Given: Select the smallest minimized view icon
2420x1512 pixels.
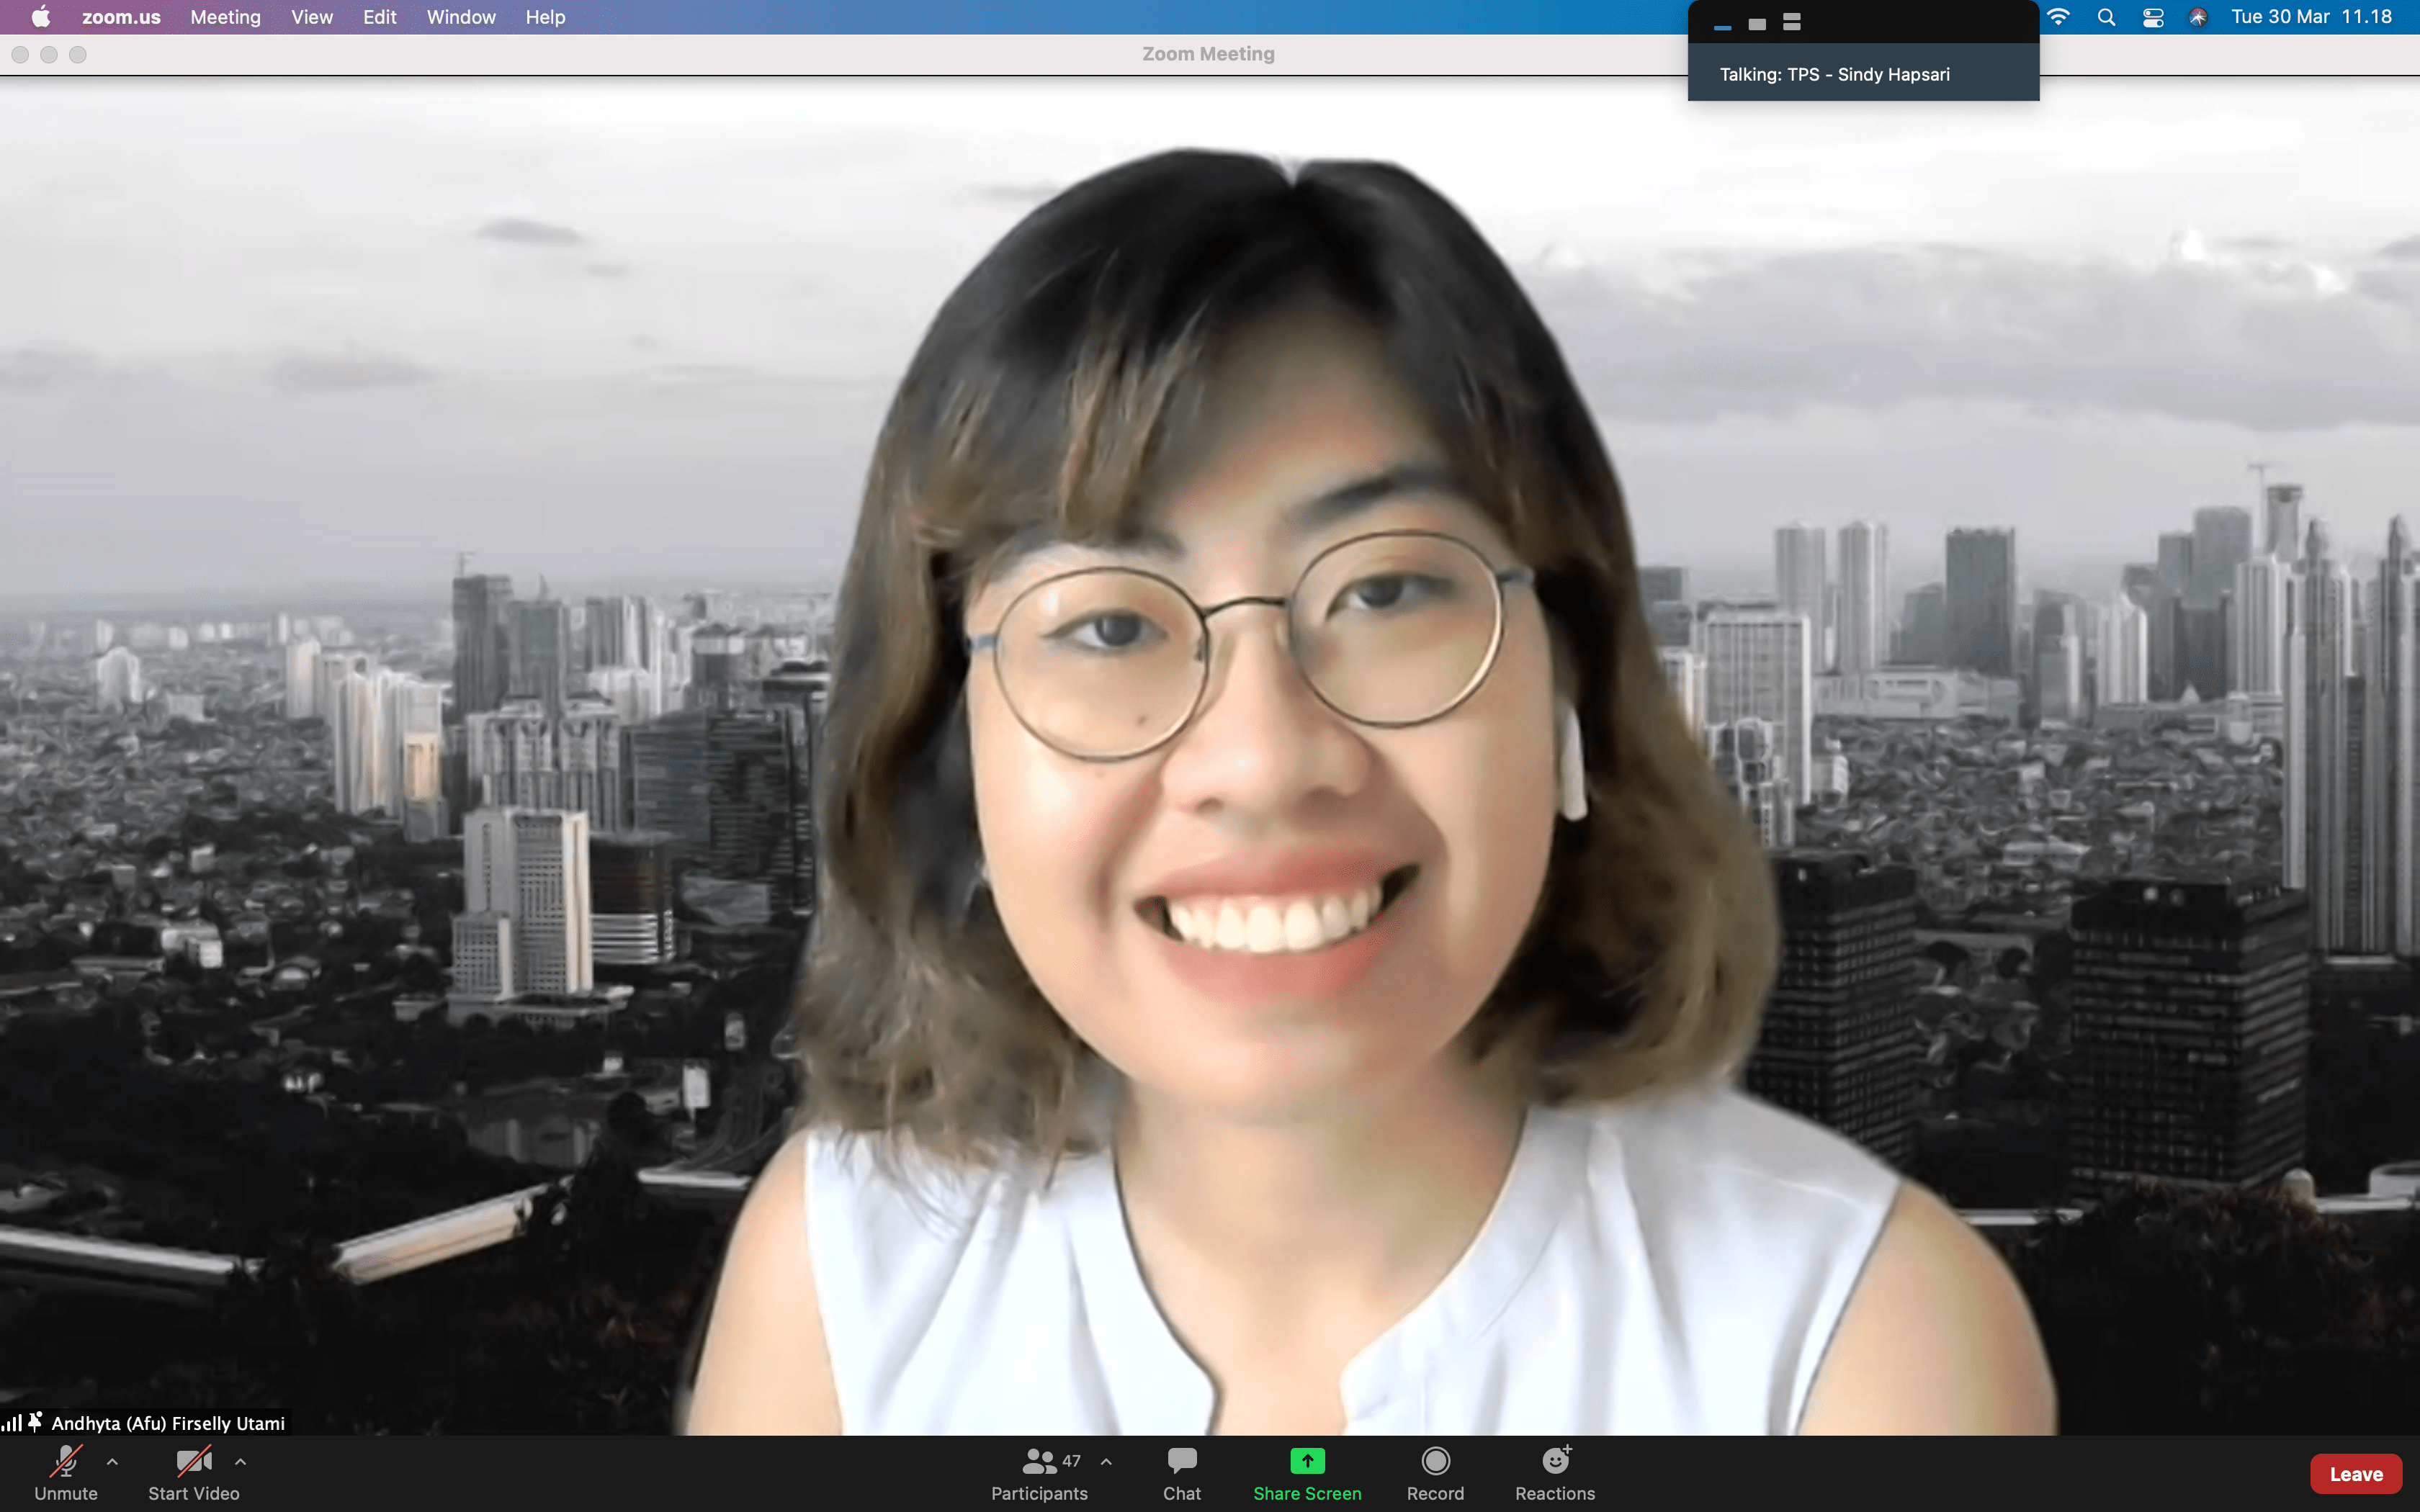Looking at the screenshot, I should click(x=1722, y=26).
